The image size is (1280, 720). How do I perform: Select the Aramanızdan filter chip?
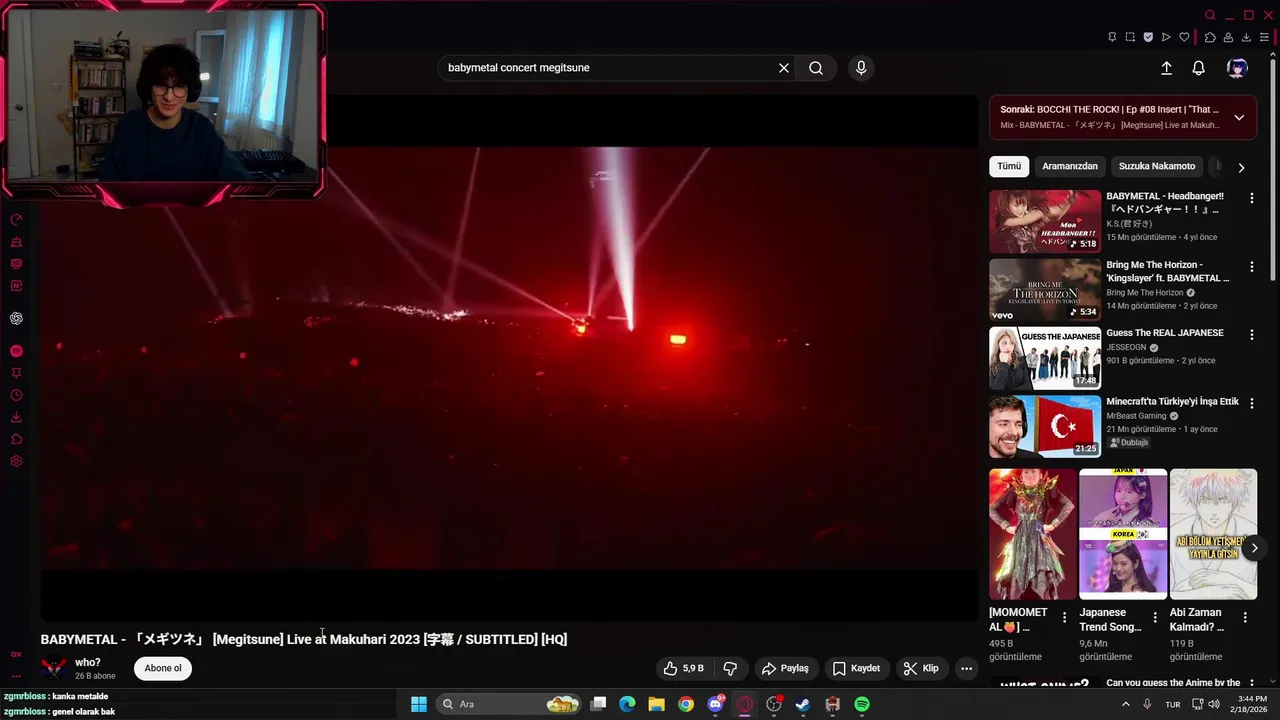pyautogui.click(x=1070, y=166)
